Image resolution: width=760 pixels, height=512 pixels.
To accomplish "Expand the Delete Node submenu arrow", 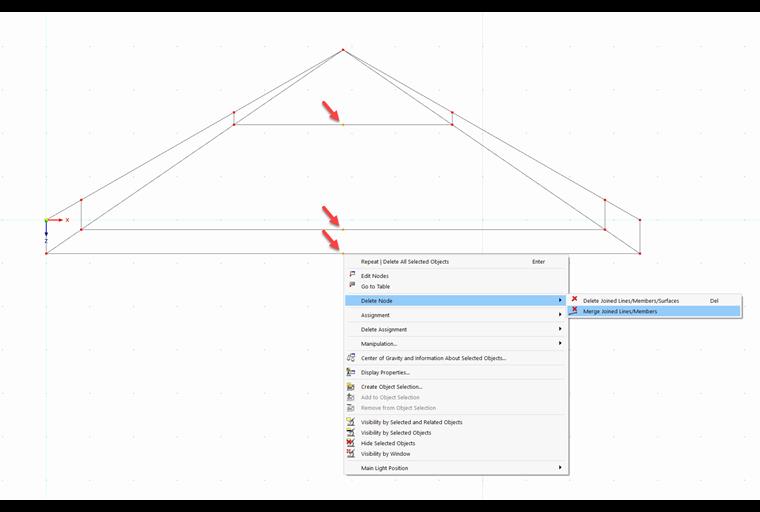I will (x=560, y=301).
